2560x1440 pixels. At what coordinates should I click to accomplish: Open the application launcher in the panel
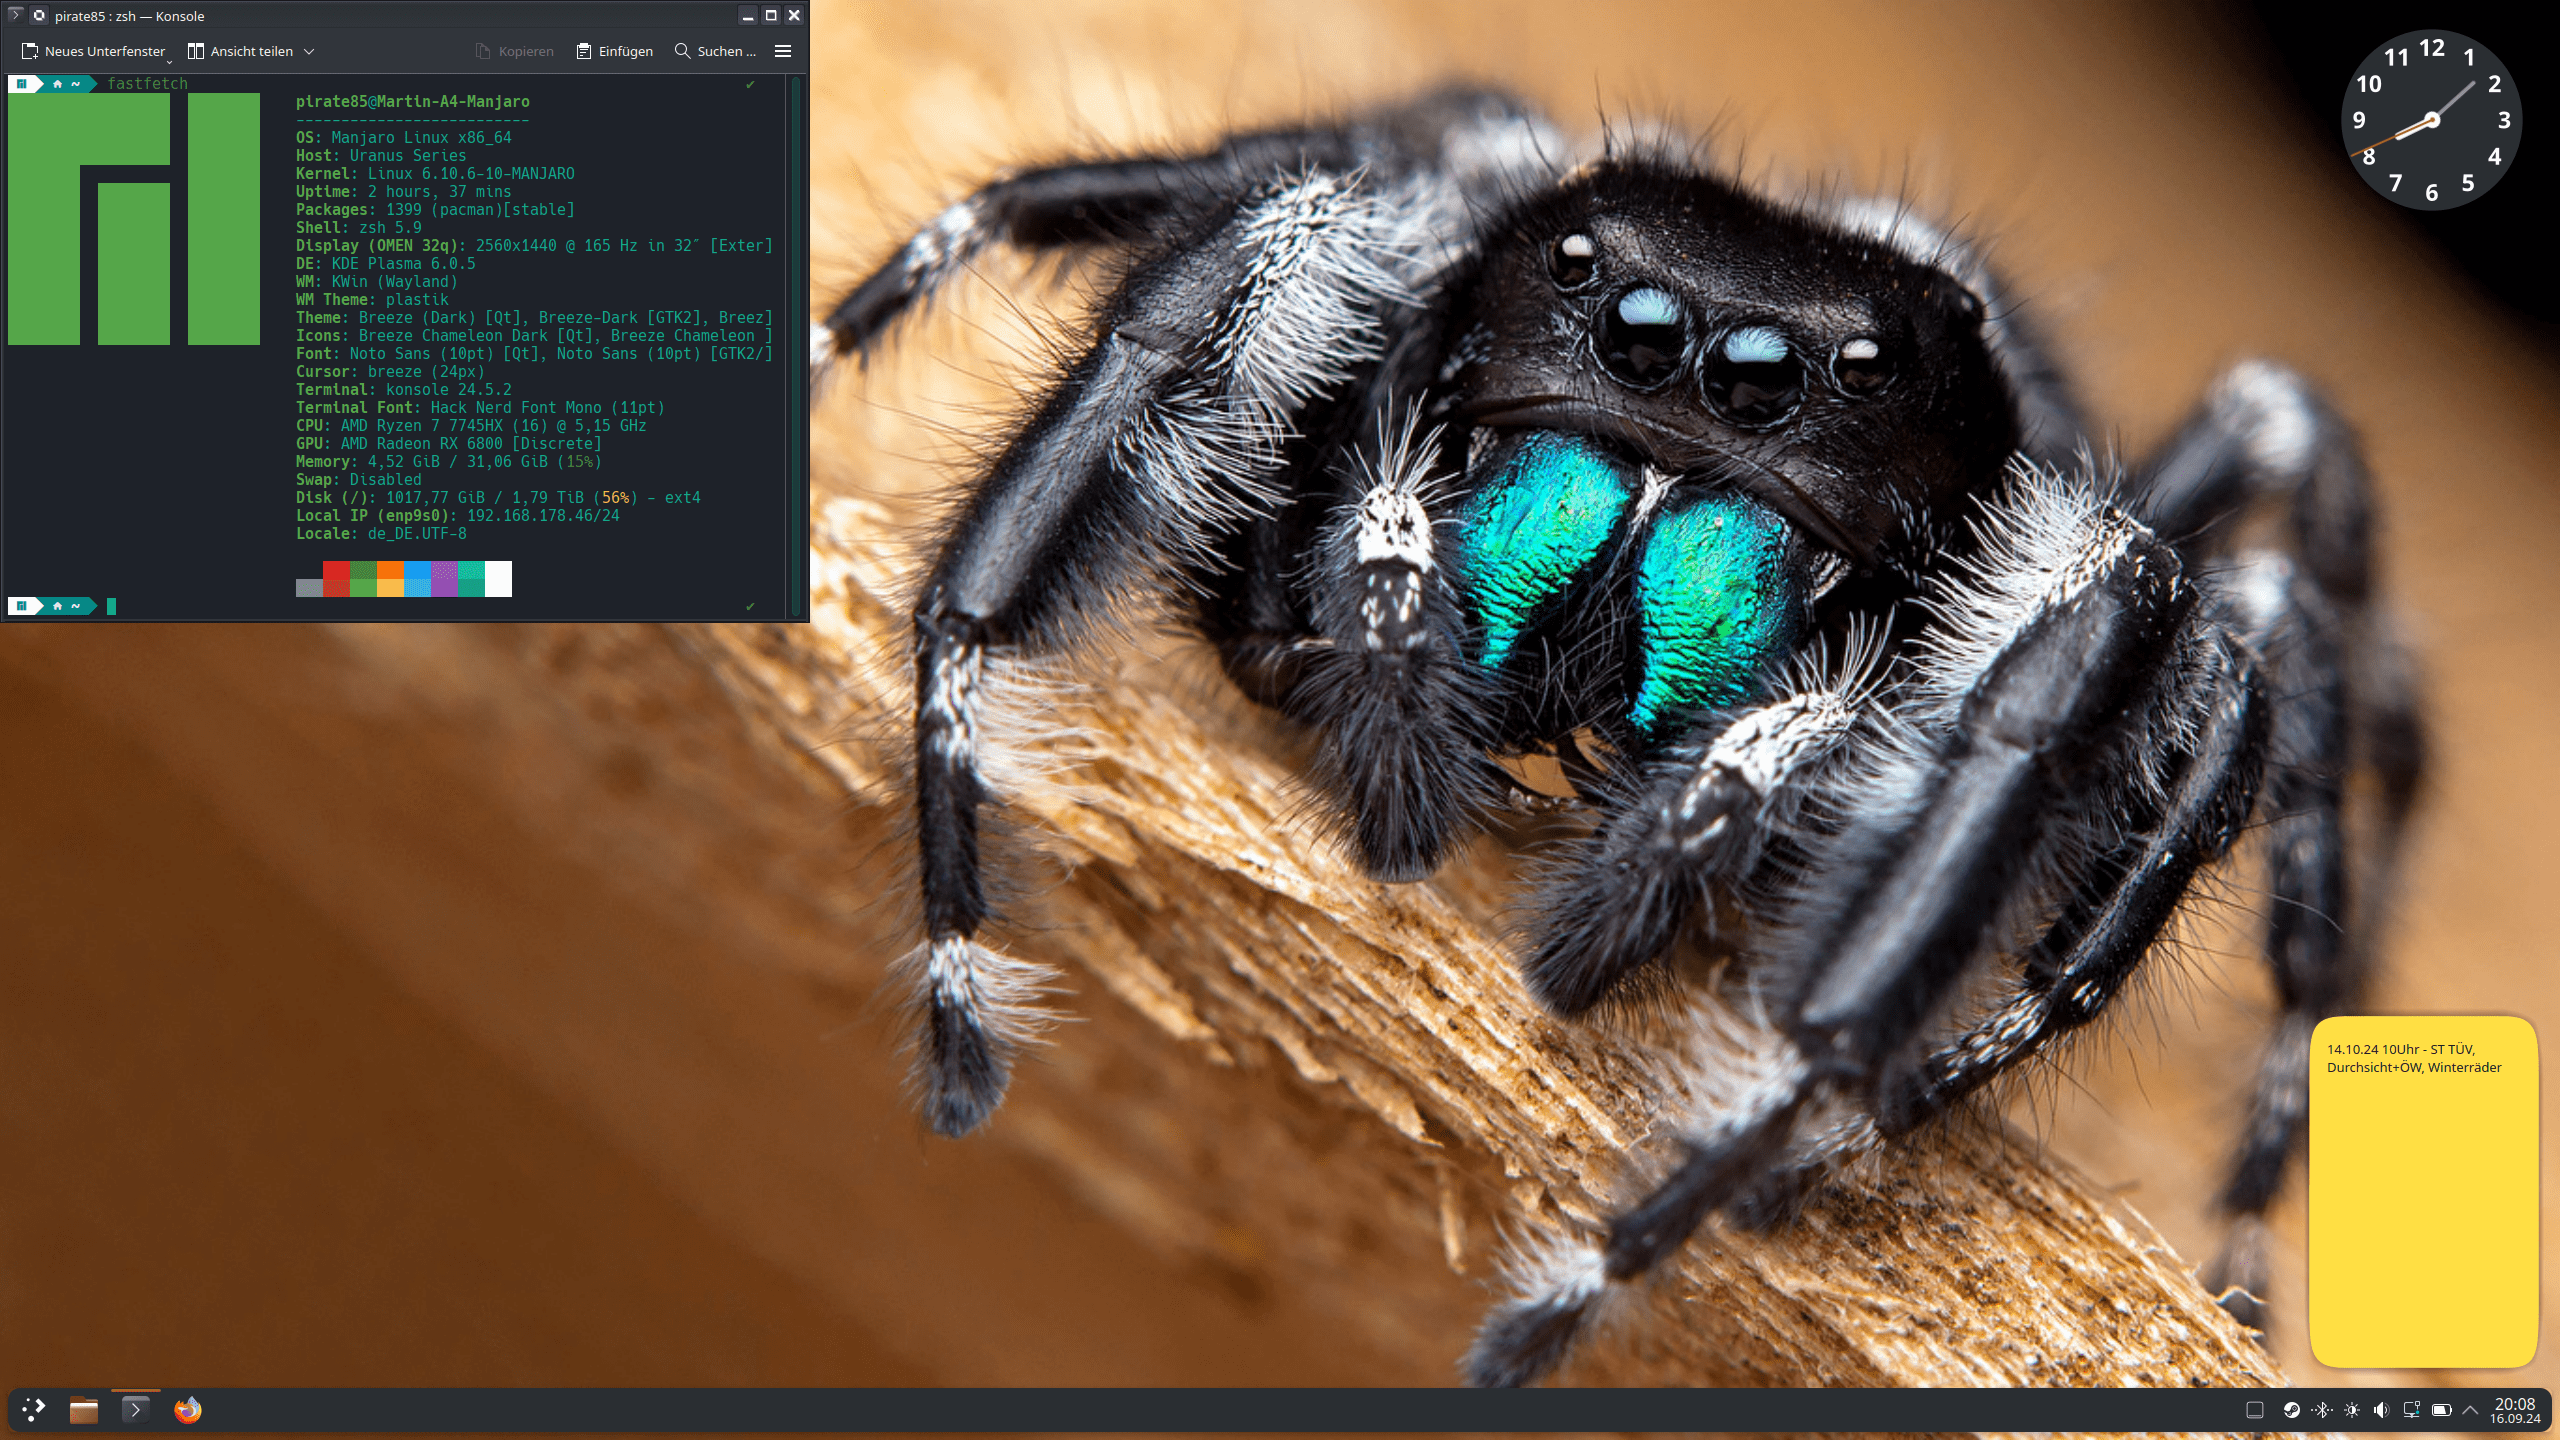33,1410
